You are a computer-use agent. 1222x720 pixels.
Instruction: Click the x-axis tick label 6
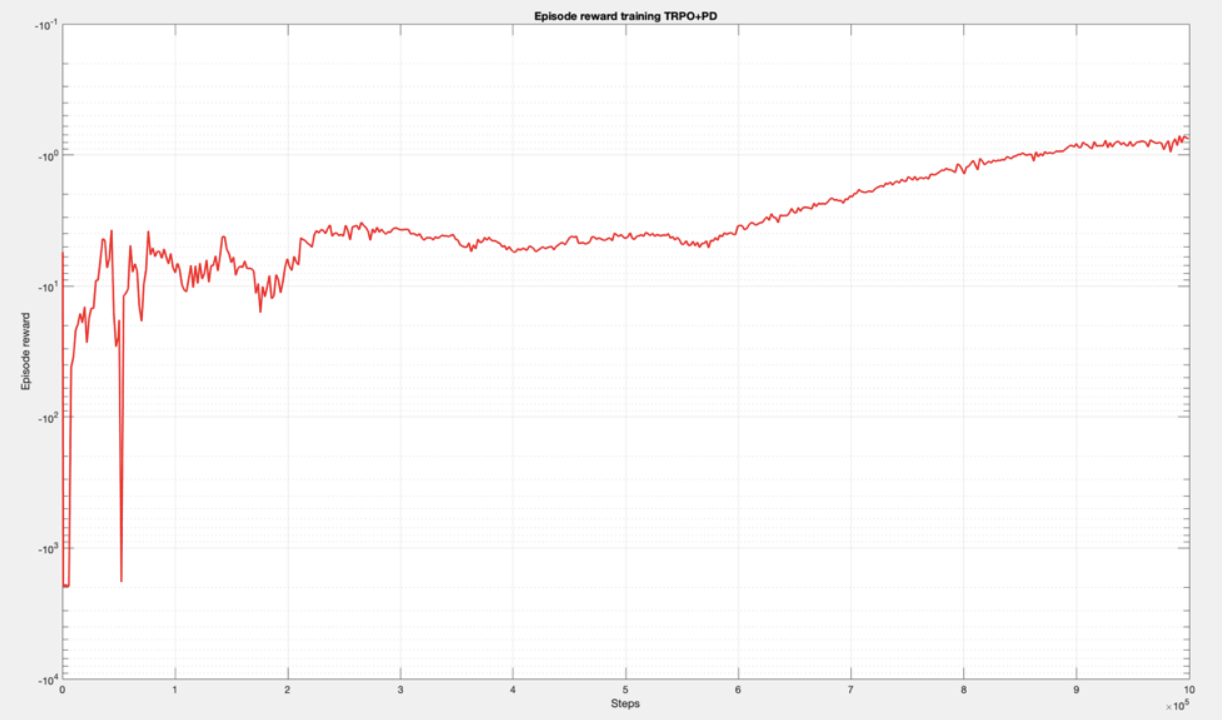point(738,690)
